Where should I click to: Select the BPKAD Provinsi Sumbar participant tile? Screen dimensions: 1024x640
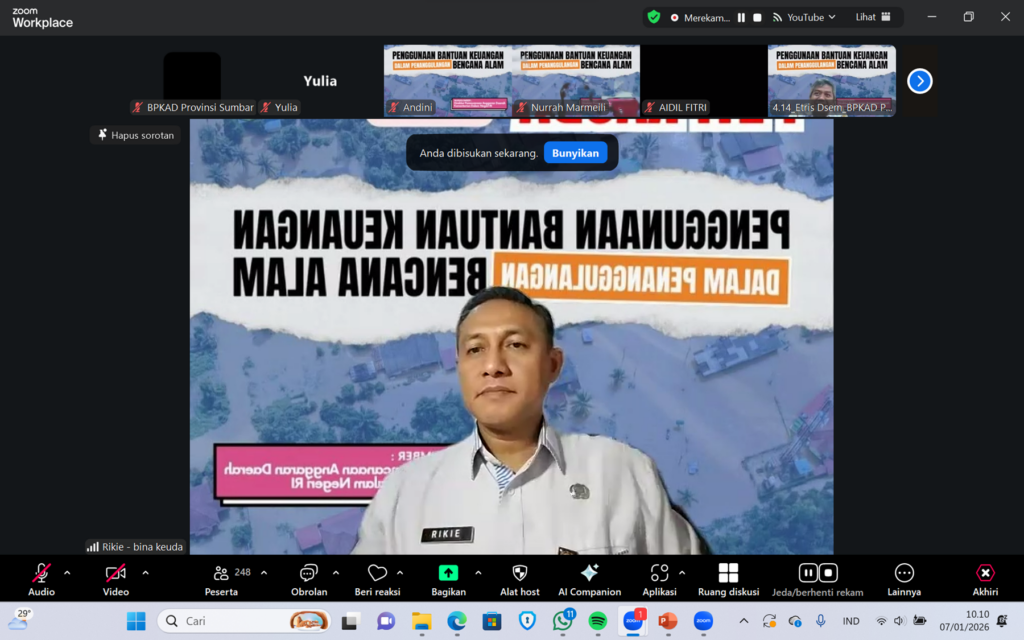tap(192, 81)
